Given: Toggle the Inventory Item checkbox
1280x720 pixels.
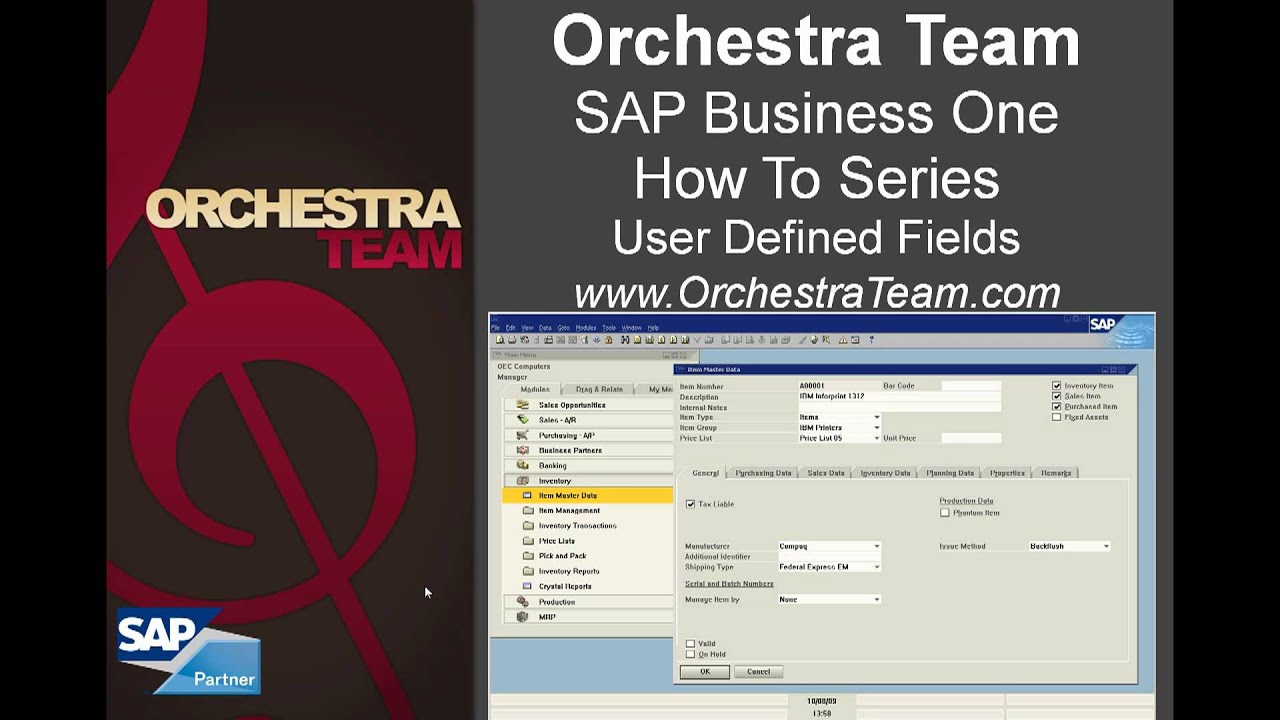Looking at the screenshot, I should pos(1056,386).
